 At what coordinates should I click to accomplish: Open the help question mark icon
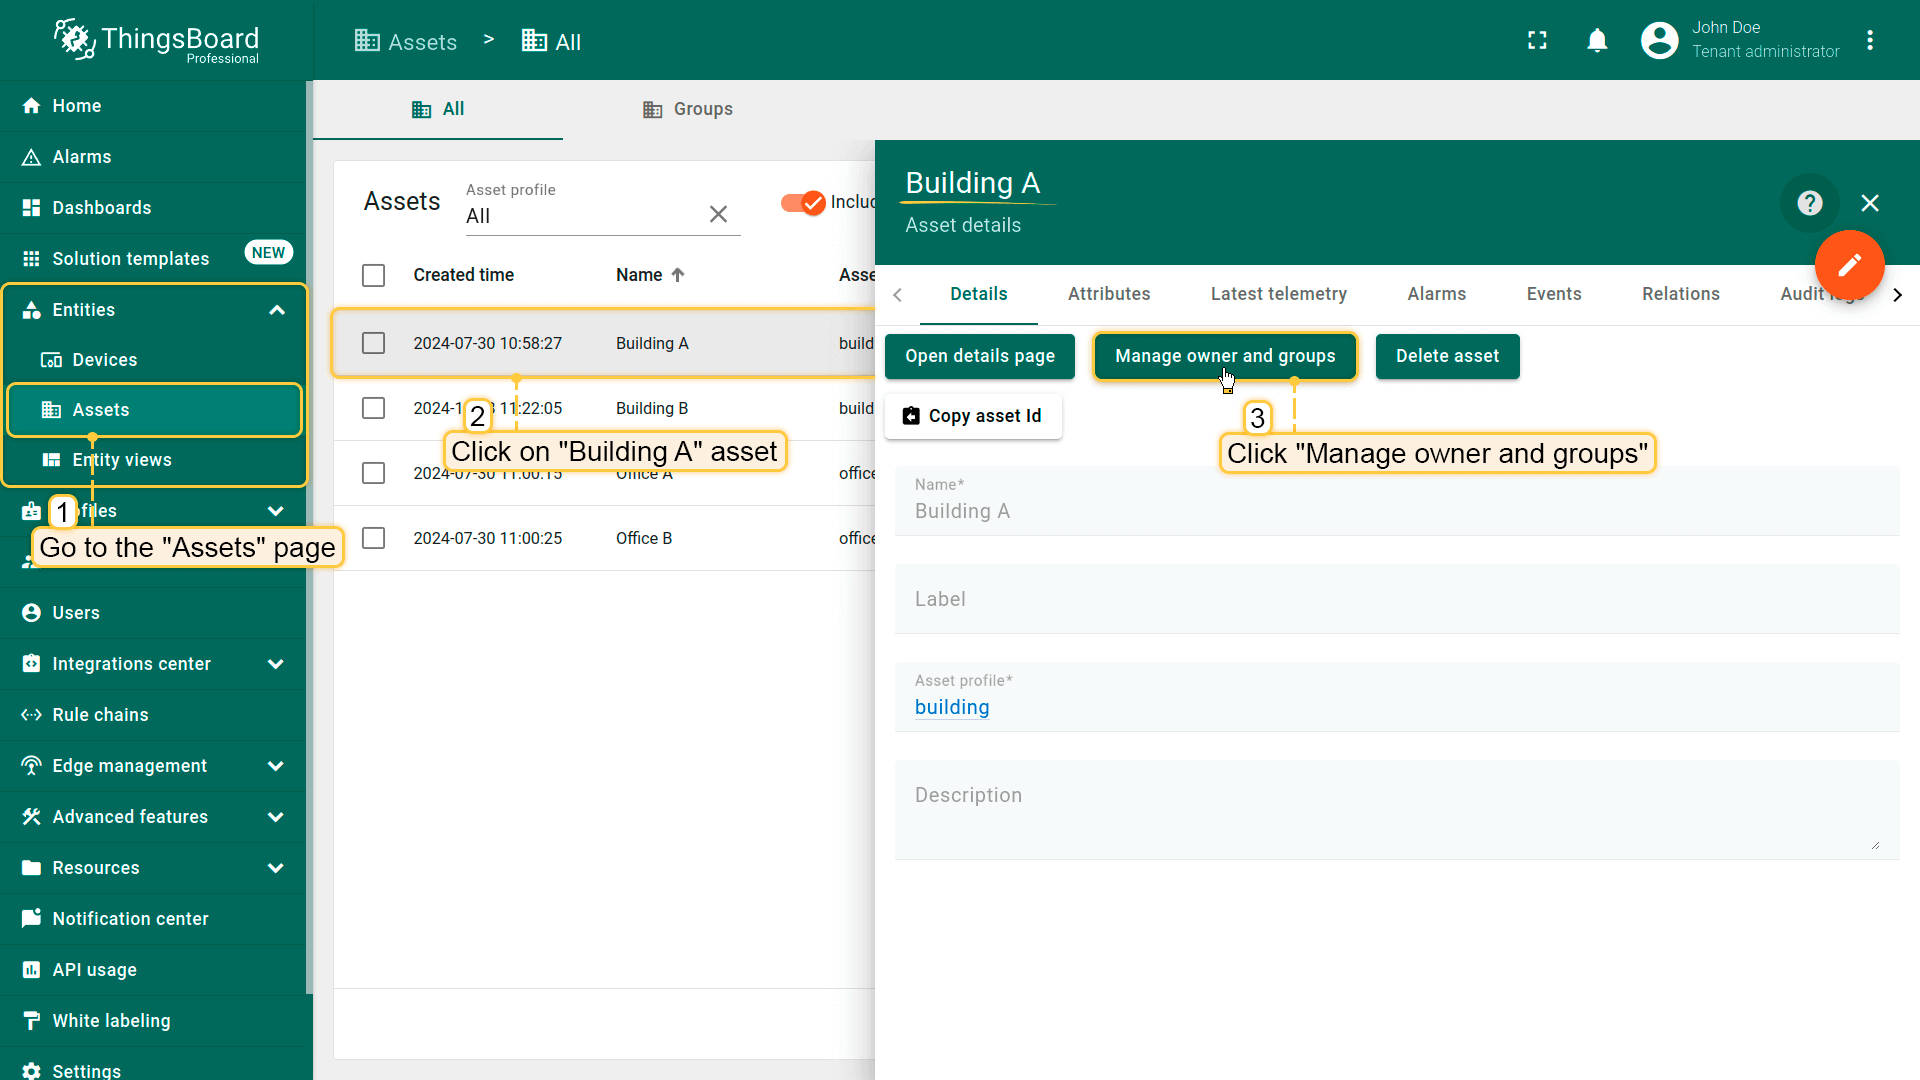pyautogui.click(x=1809, y=203)
